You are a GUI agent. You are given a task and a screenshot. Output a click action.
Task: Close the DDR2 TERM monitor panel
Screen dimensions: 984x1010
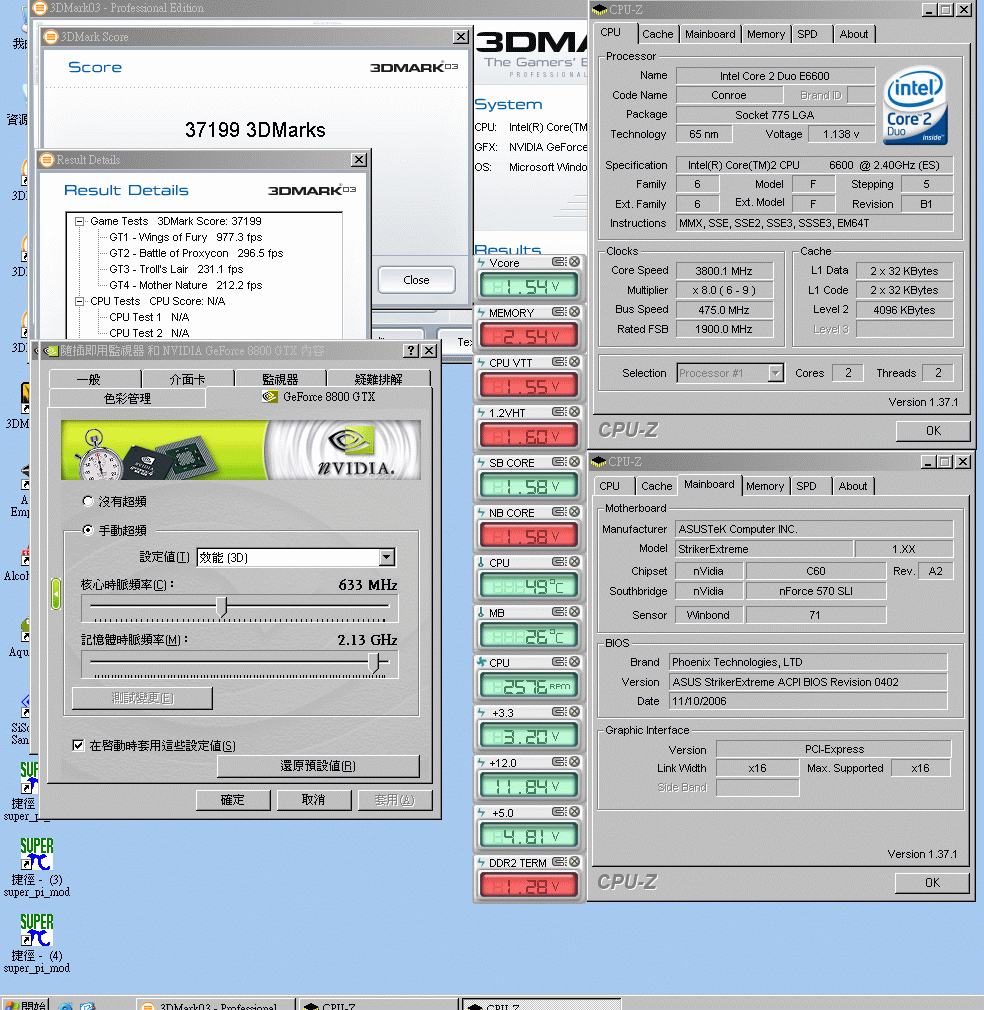point(574,862)
